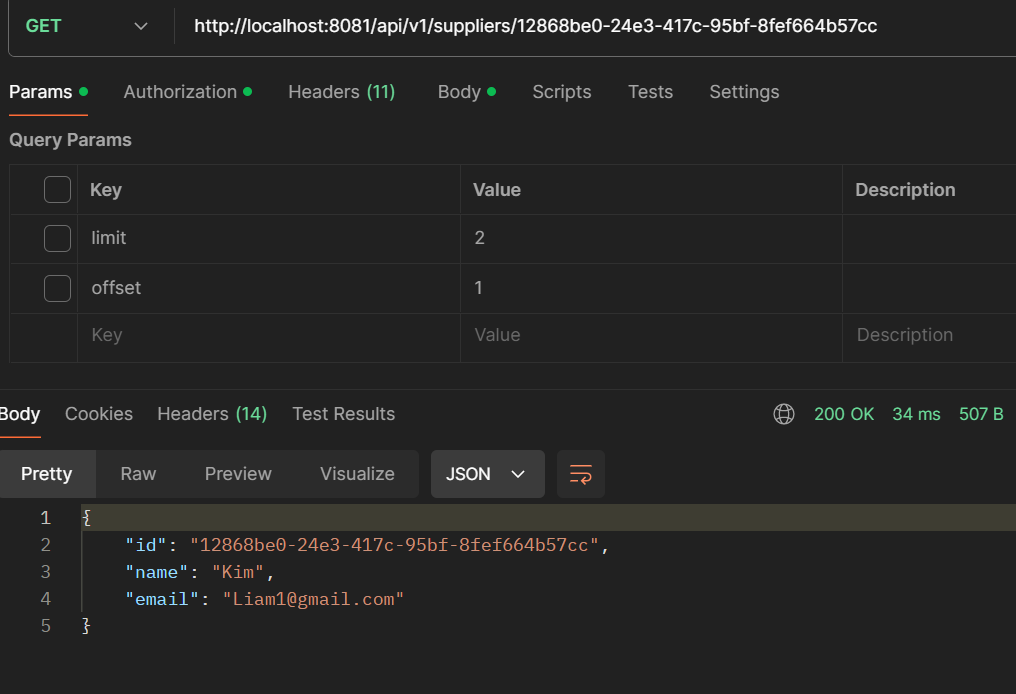Click the globe network information icon
Image resolution: width=1016 pixels, height=694 pixels.
784,414
